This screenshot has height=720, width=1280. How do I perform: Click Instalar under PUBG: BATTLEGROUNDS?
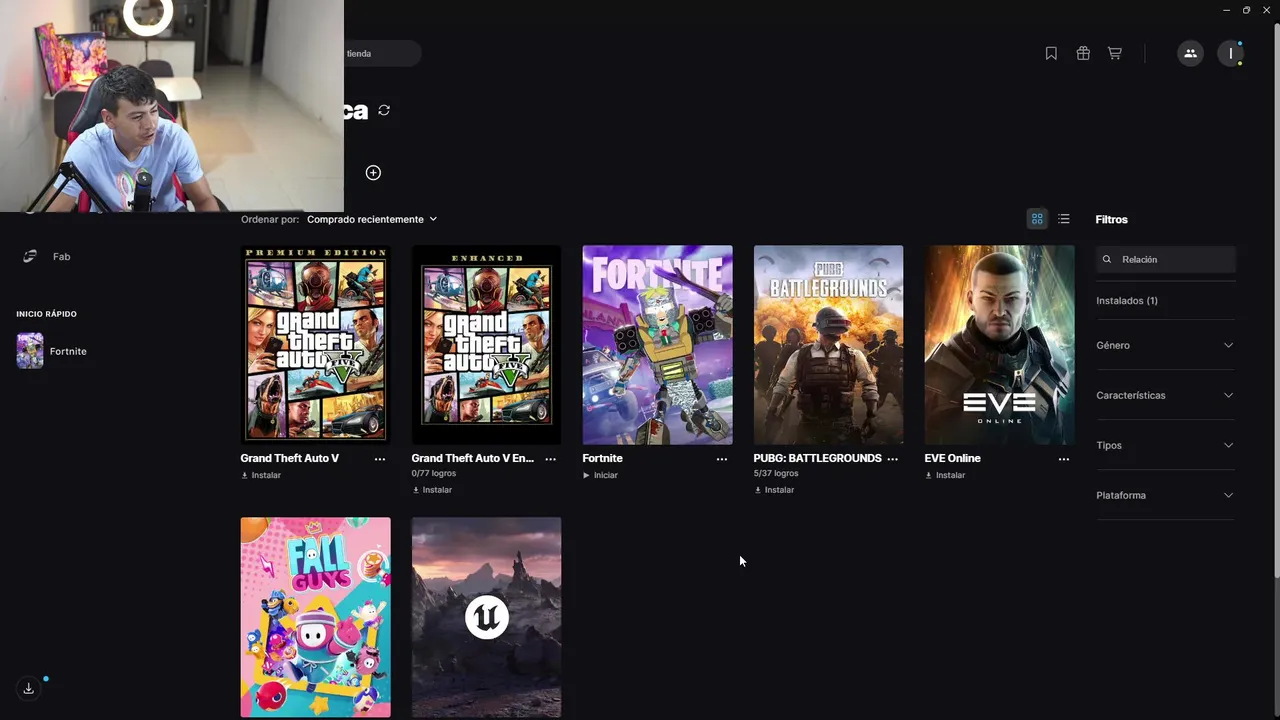[774, 490]
